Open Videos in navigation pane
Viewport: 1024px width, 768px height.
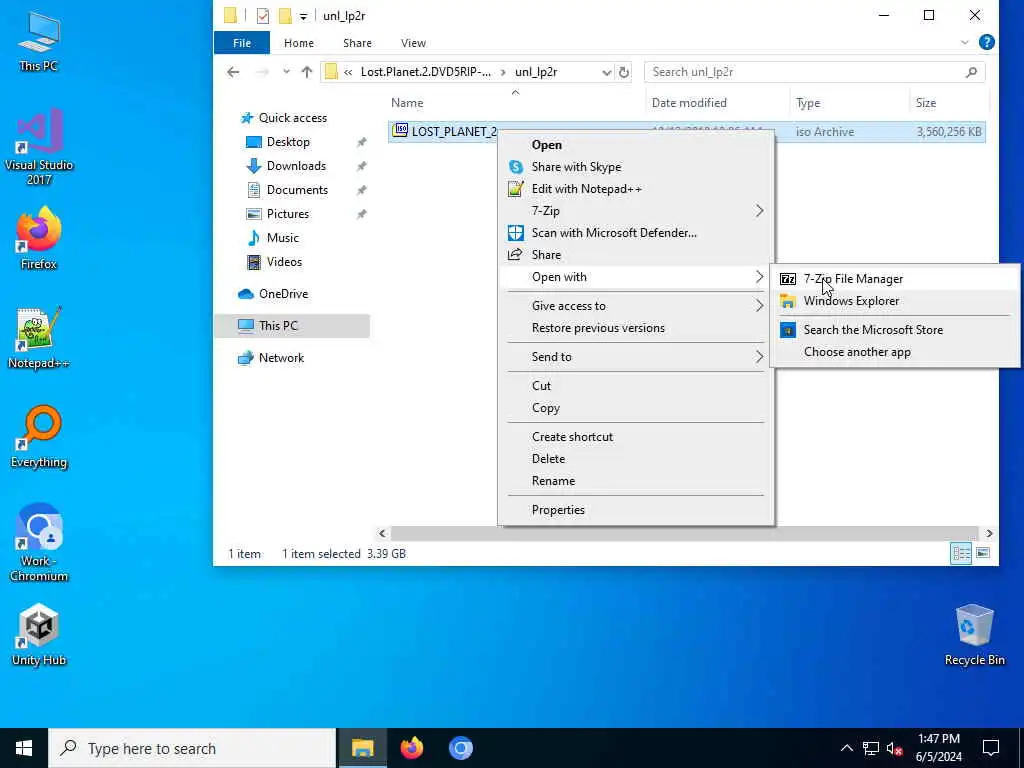pos(284,263)
